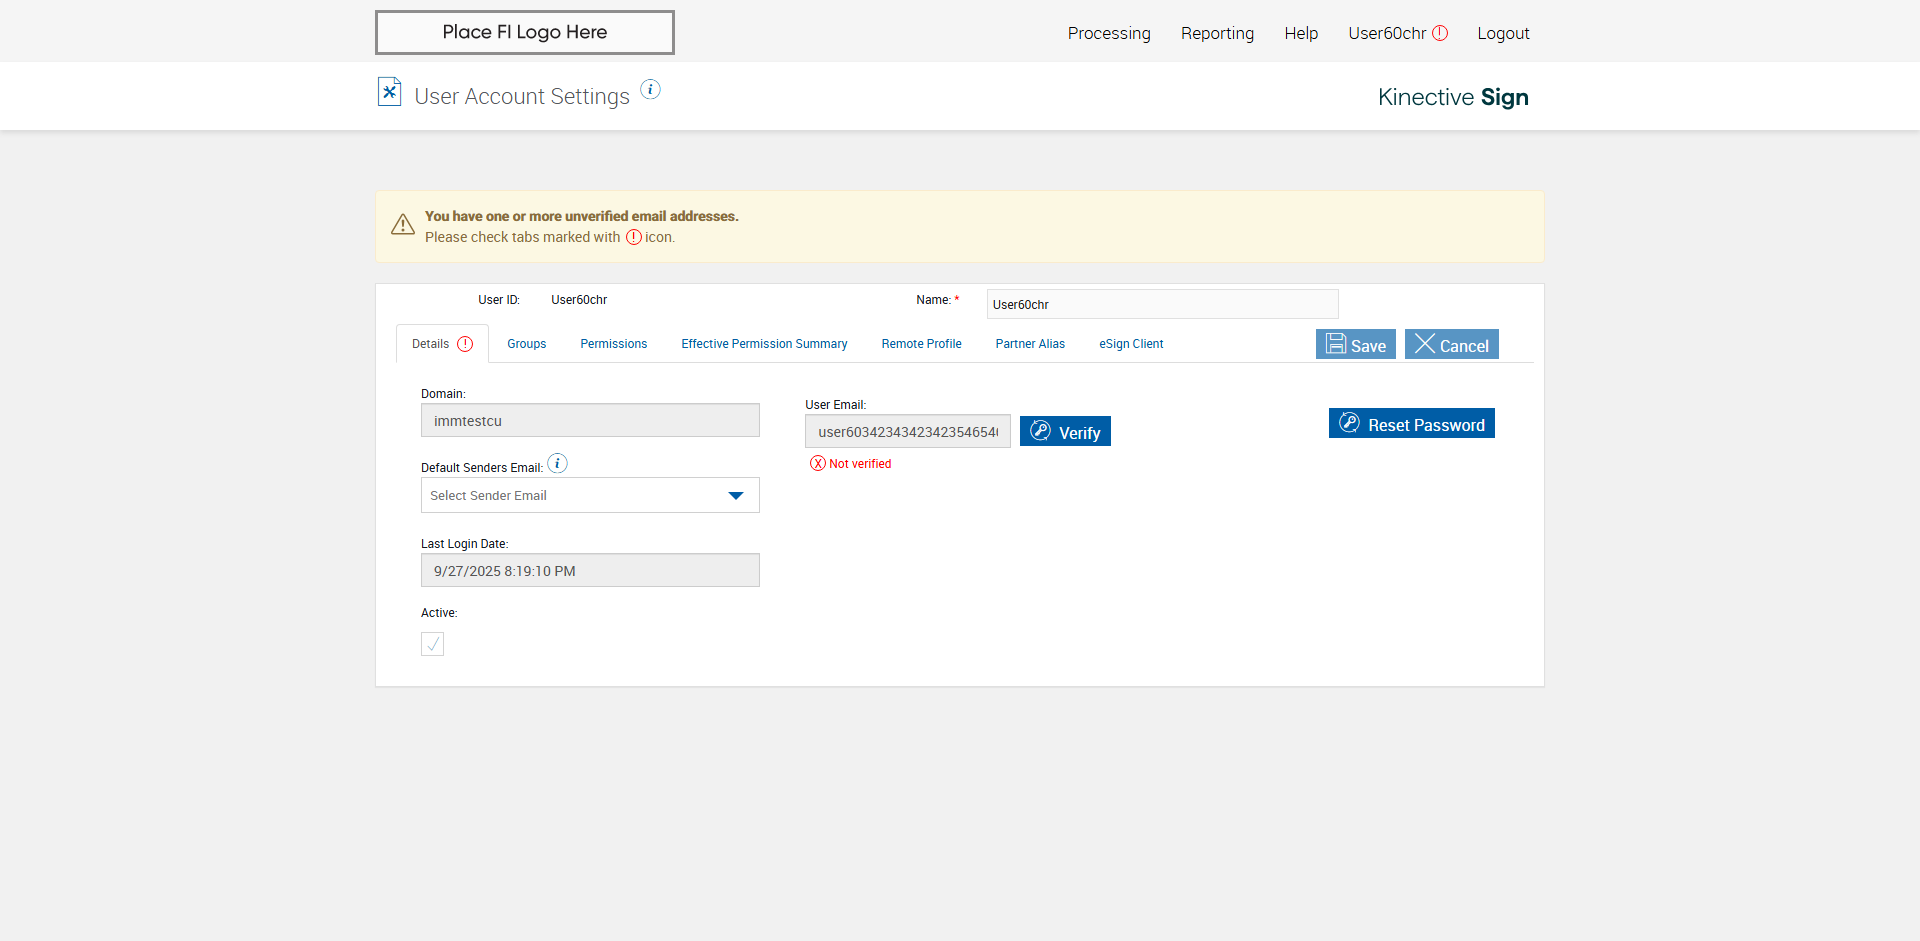The image size is (1920, 941).
Task: Click the Name input field
Action: click(1162, 304)
